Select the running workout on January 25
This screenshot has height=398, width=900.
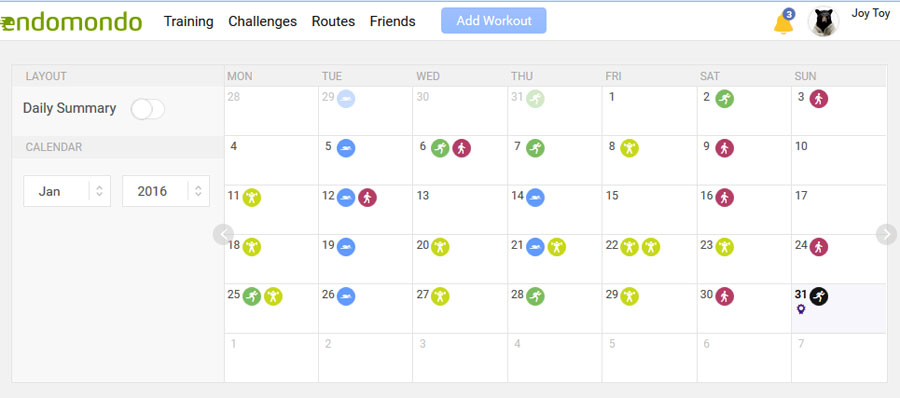tap(251, 296)
